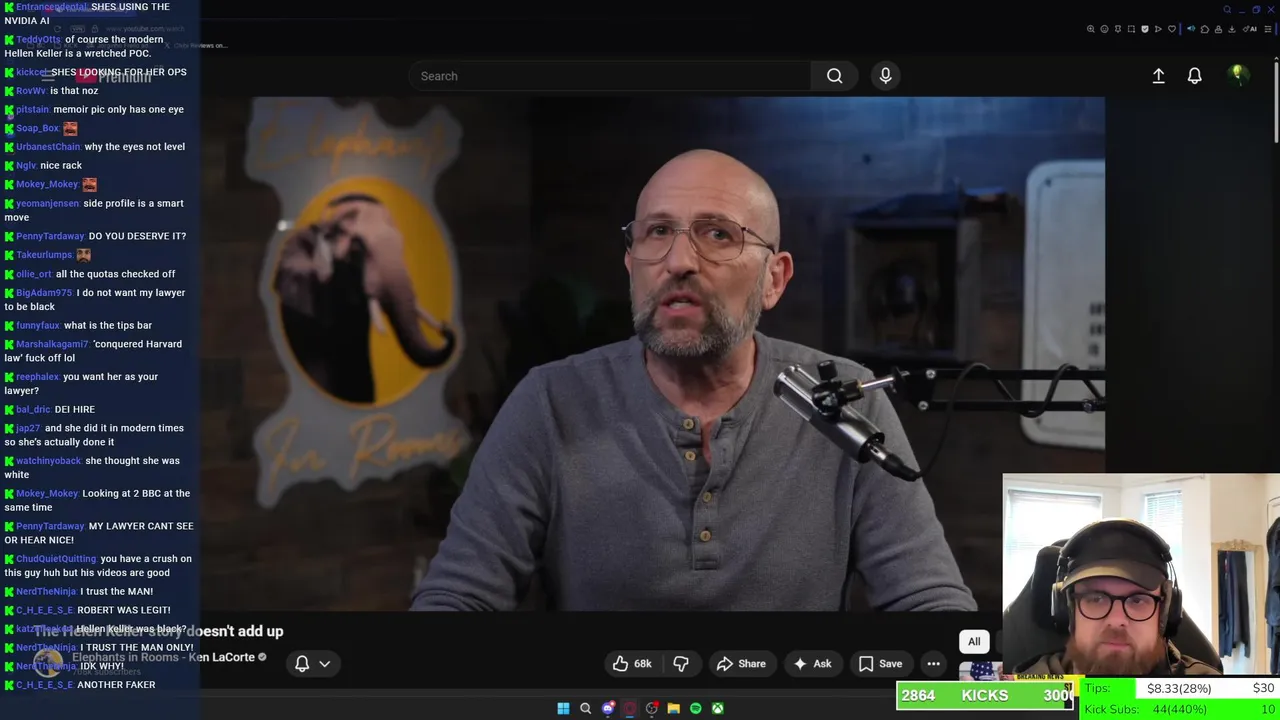Start voice search with microphone icon
This screenshot has width=1280, height=720.
pyautogui.click(x=885, y=76)
